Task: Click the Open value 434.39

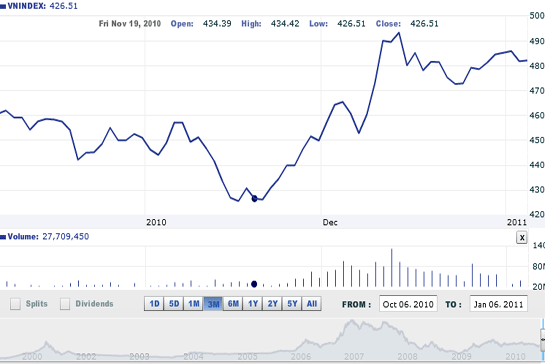Action: (217, 23)
